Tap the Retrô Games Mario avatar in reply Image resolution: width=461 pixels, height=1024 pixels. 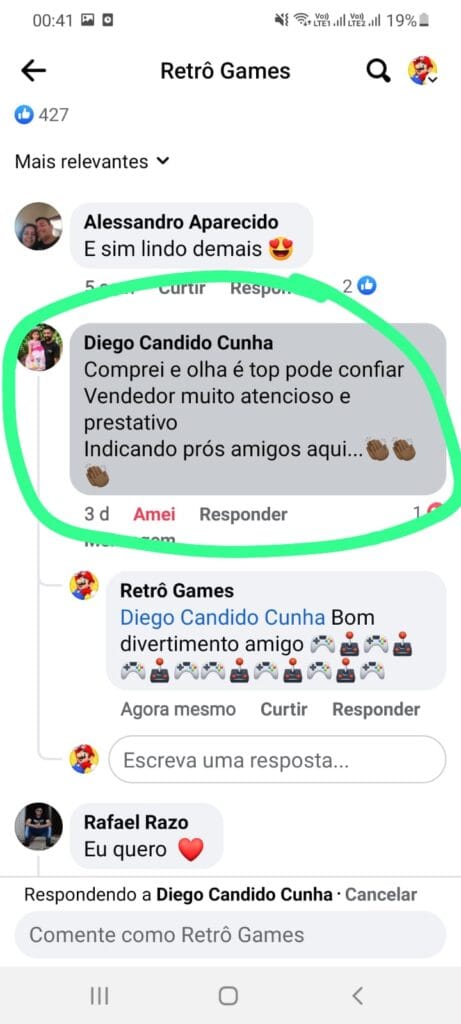[84, 585]
